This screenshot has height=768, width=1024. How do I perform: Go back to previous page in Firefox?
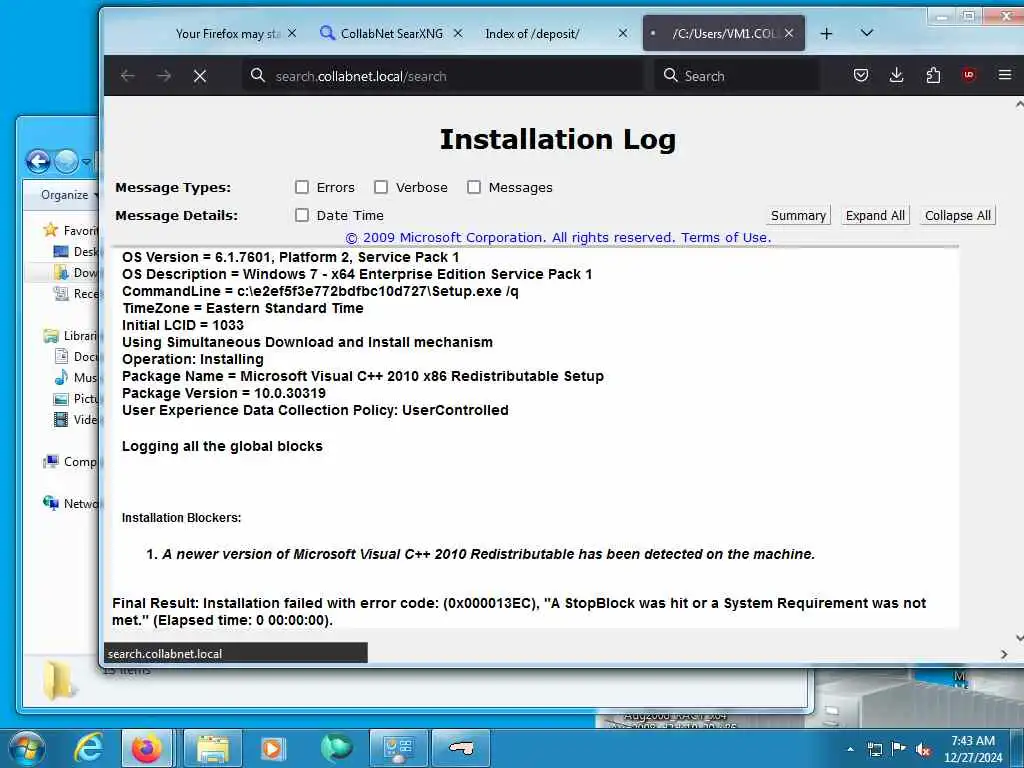pos(127,76)
